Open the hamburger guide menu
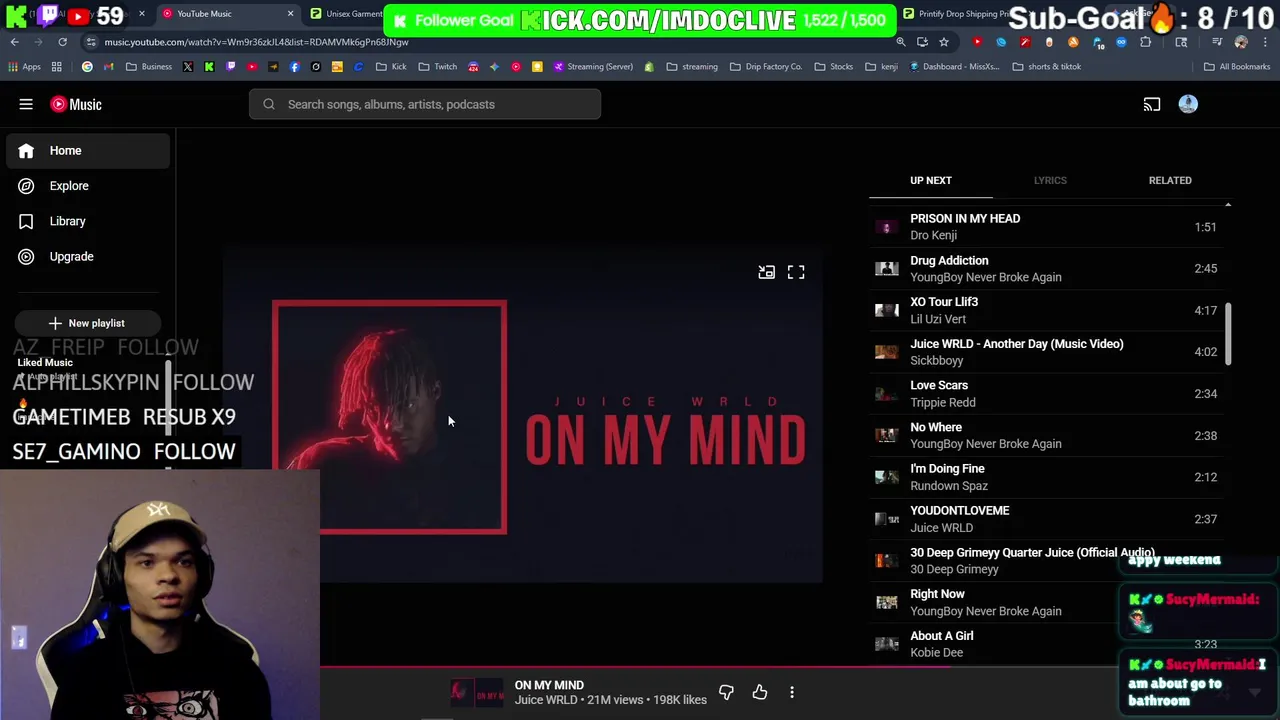The height and width of the screenshot is (720, 1280). coord(26,104)
